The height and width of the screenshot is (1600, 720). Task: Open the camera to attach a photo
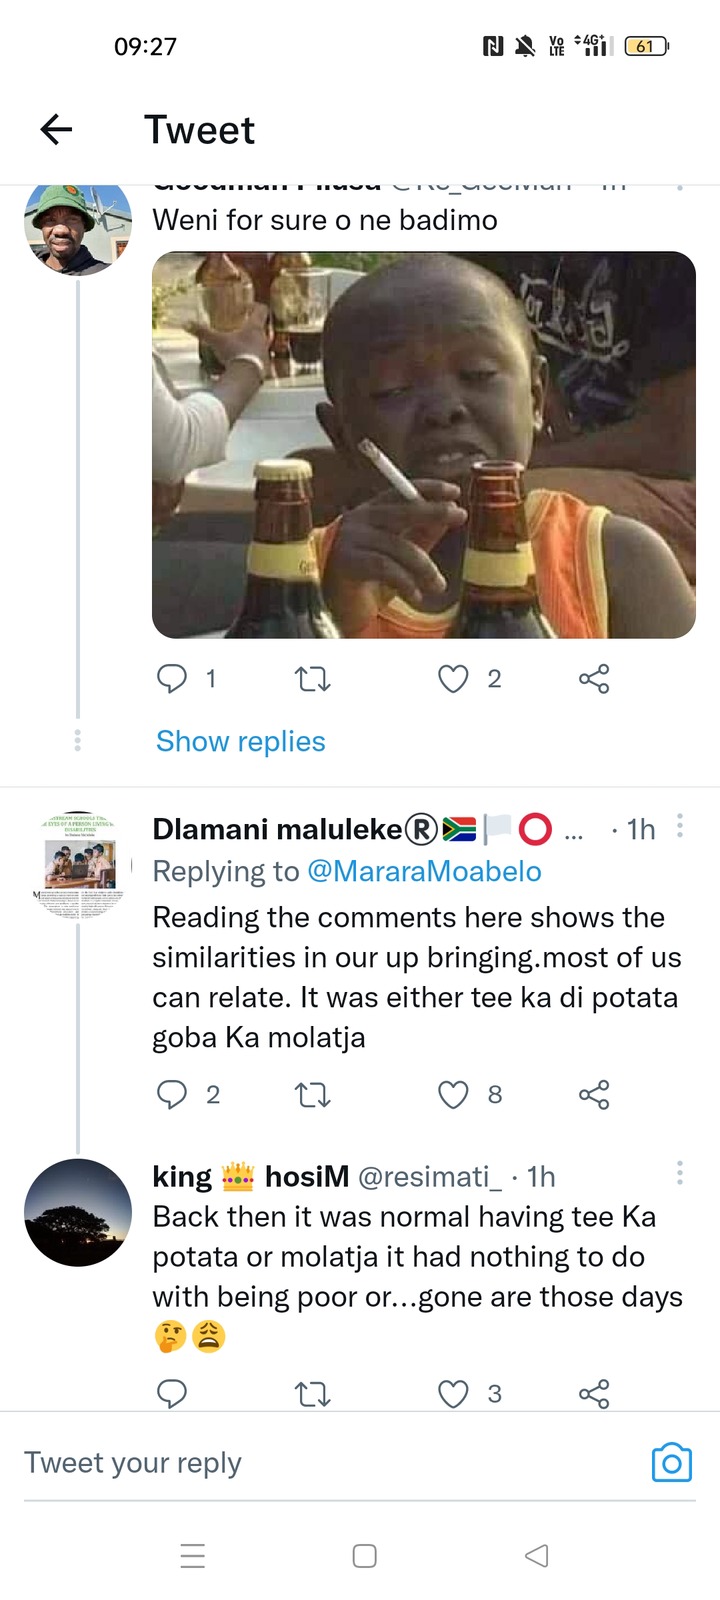tap(672, 1463)
